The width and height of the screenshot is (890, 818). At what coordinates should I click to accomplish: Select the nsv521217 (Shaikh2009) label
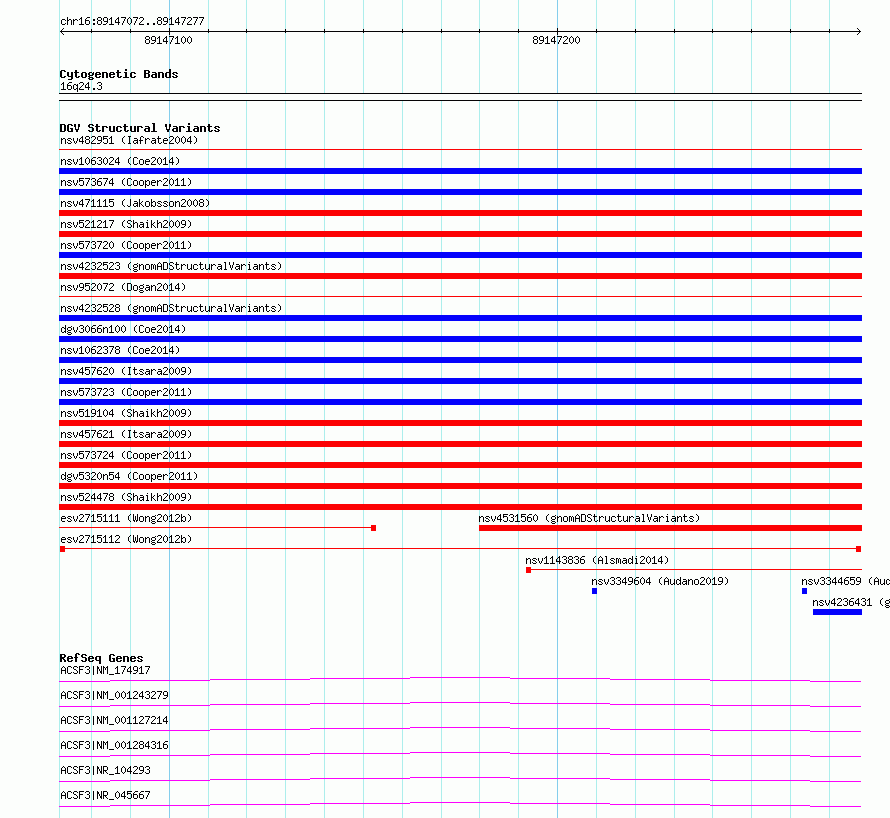click(126, 224)
